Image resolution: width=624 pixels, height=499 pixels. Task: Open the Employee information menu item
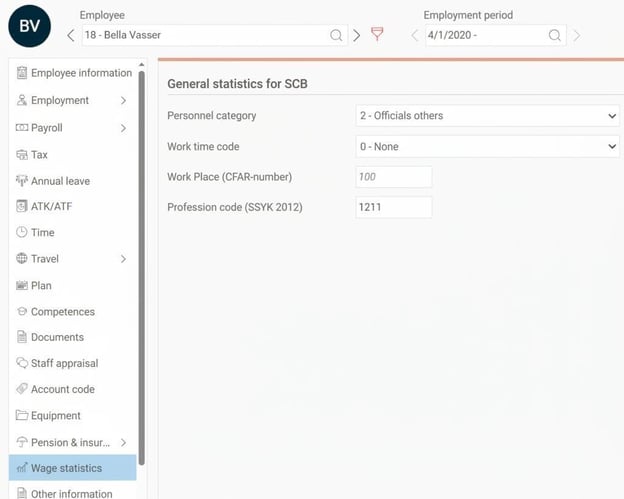click(x=73, y=73)
